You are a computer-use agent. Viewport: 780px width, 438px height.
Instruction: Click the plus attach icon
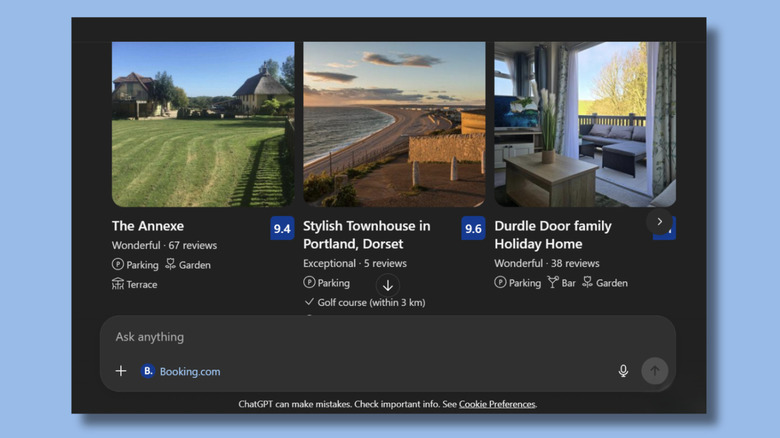tap(121, 371)
